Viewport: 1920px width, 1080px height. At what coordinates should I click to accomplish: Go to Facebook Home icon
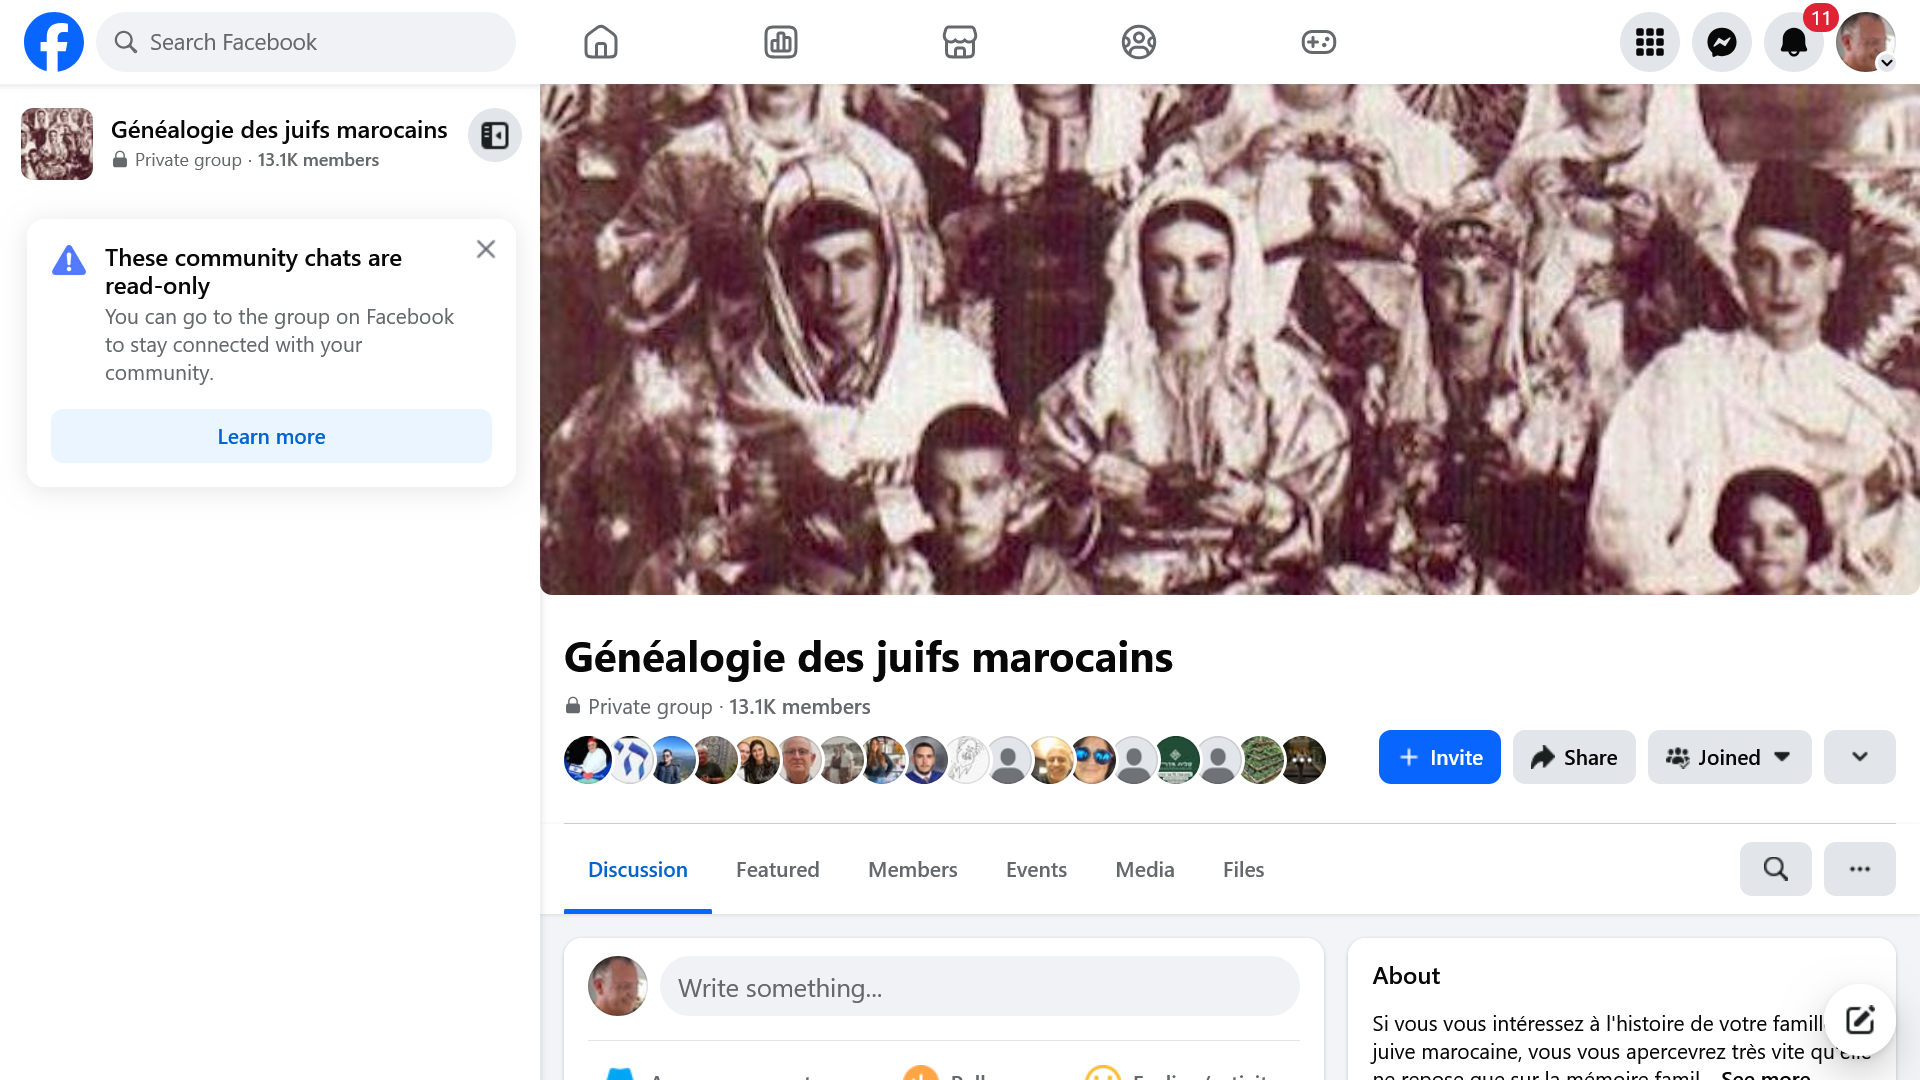point(600,42)
